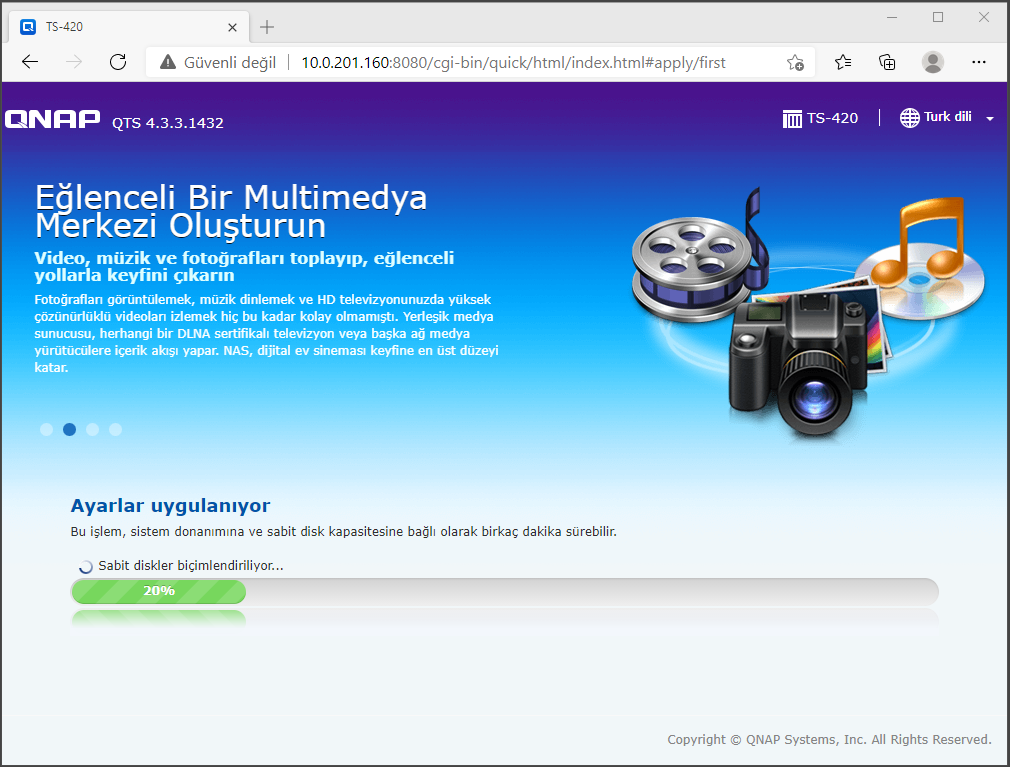Open browser settings three-dot menu
1010x767 pixels.
pos(977,62)
